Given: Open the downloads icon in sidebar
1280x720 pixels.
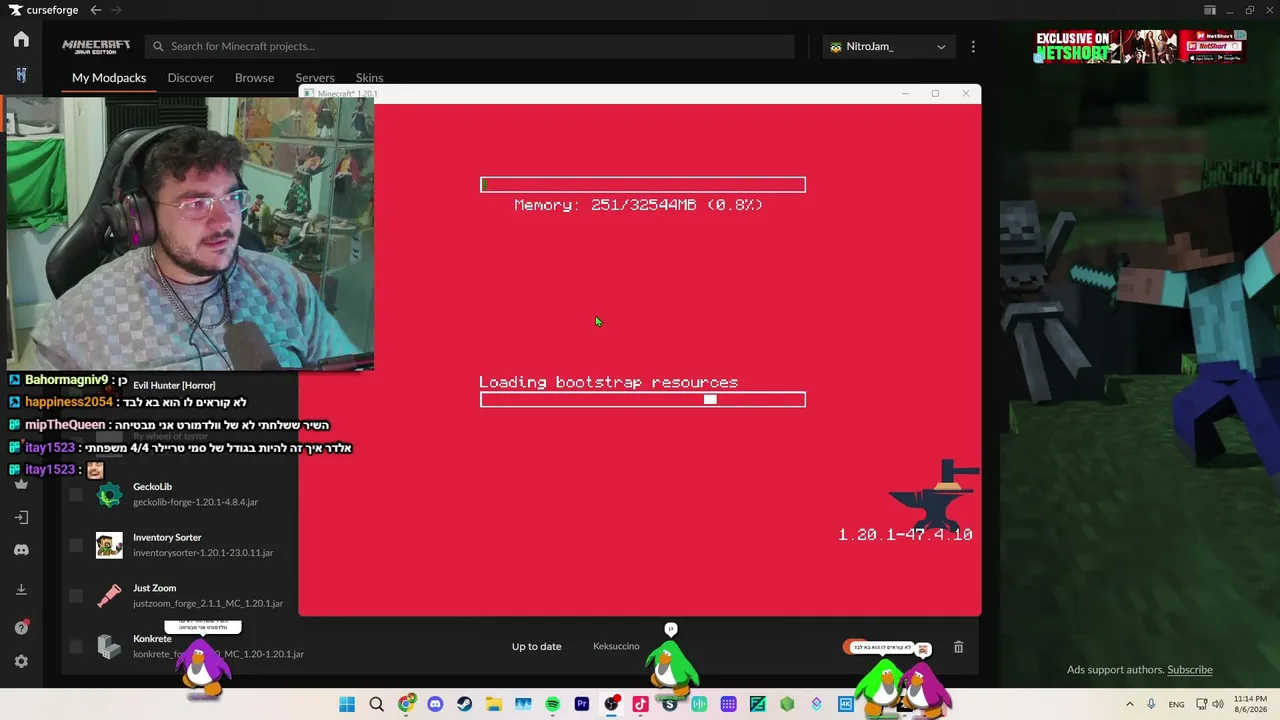Looking at the screenshot, I should click(x=21, y=590).
